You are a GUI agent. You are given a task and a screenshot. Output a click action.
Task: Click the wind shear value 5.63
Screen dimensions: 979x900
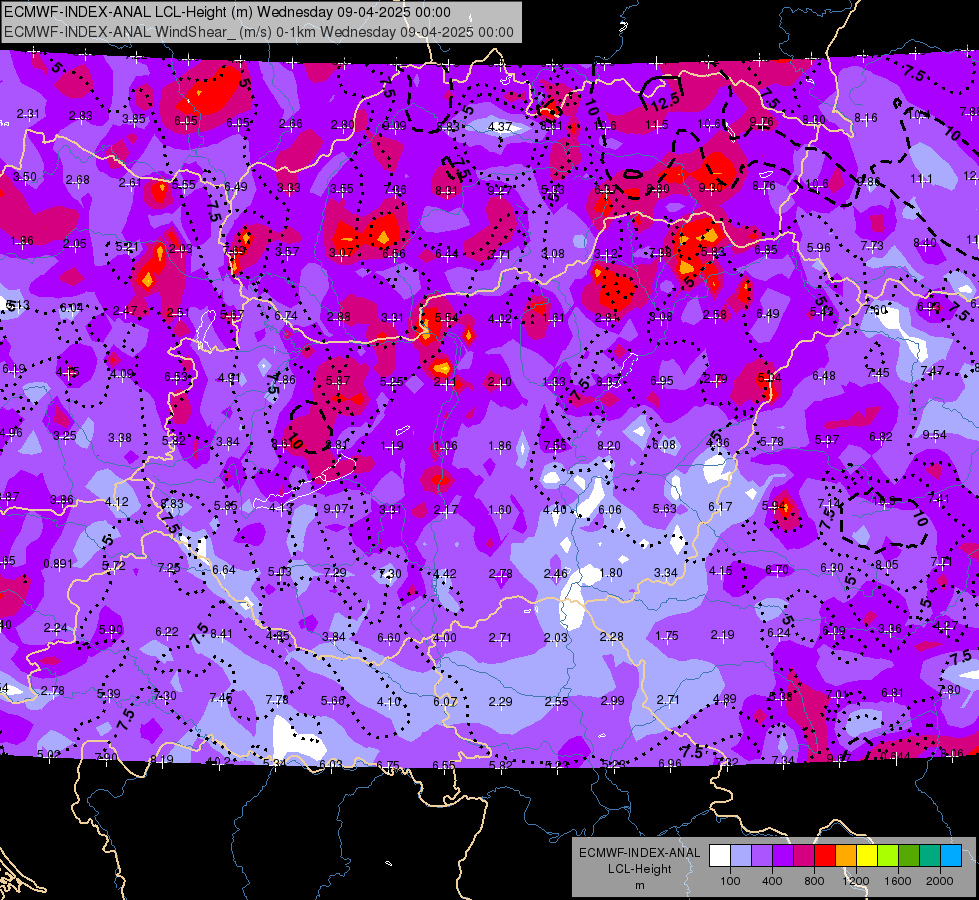tap(664, 508)
